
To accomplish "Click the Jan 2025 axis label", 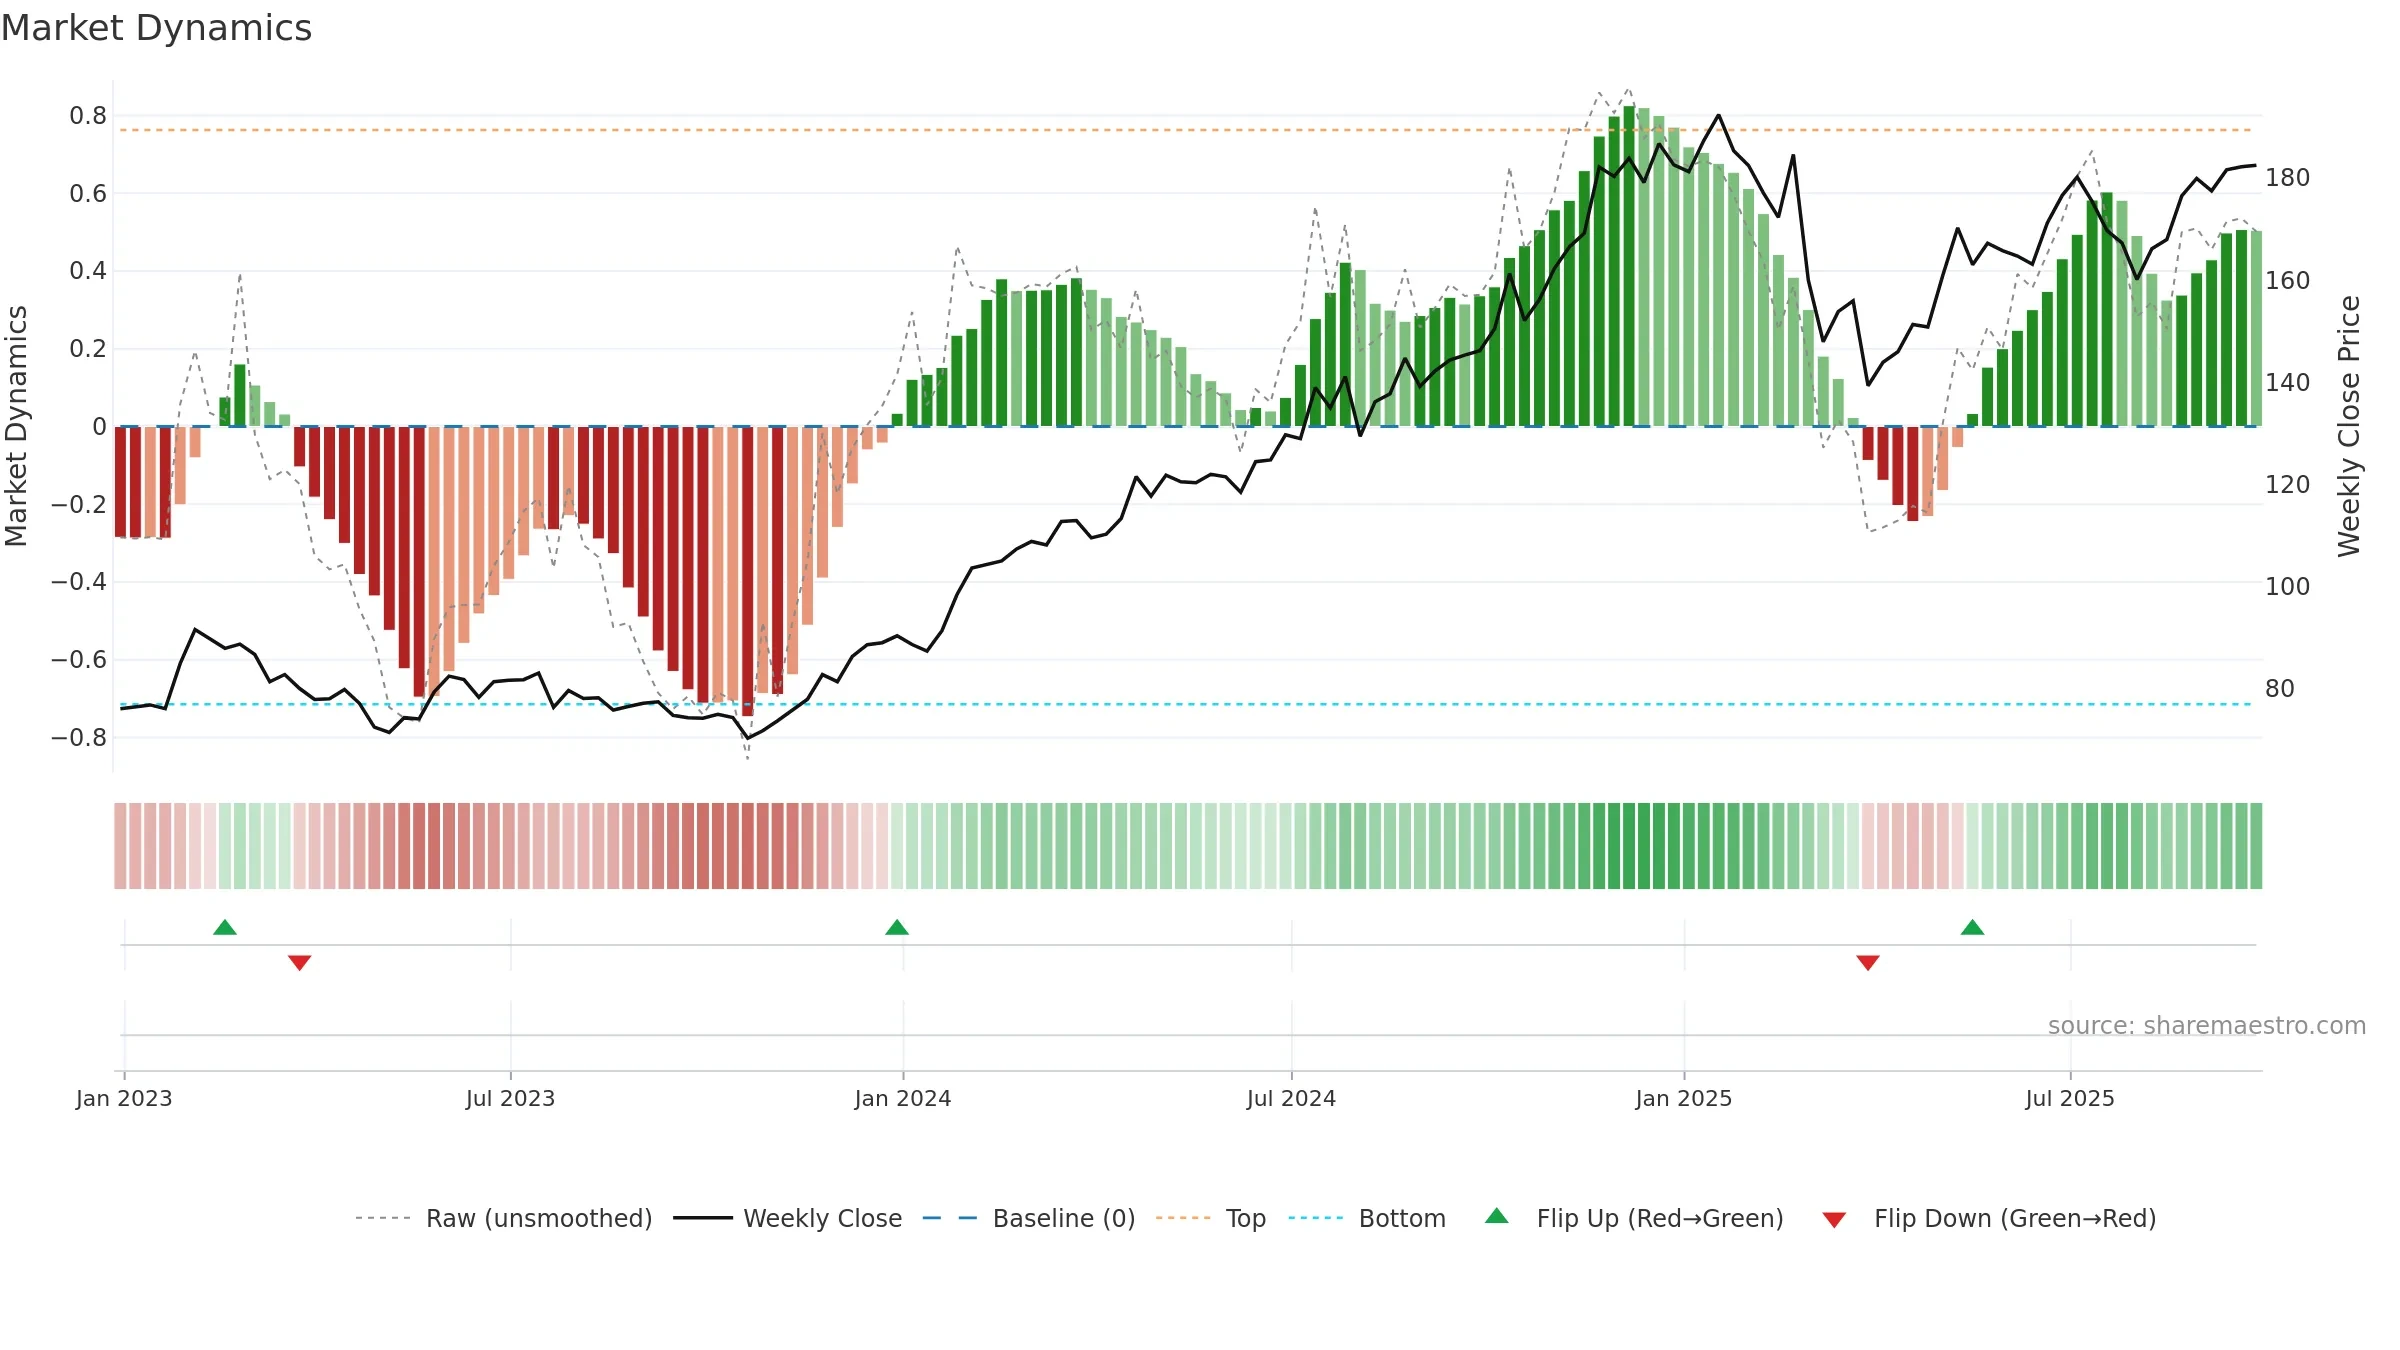I will pos(1684,1098).
